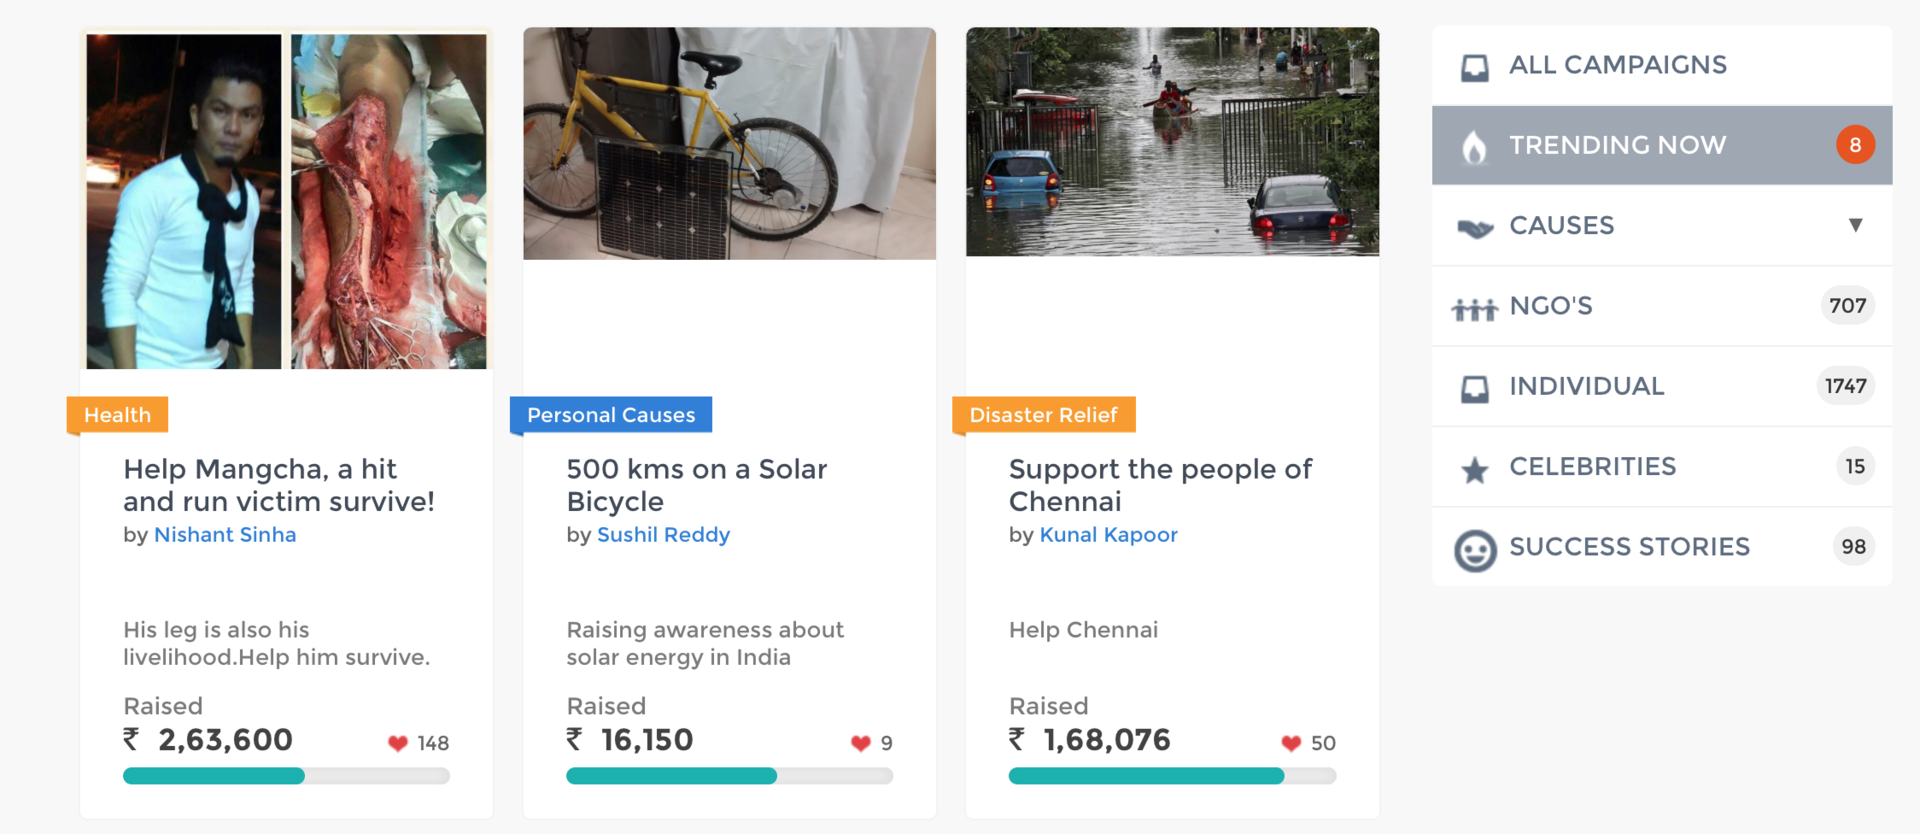
Task: Click the handshake icon next to Causes
Action: (x=1475, y=228)
